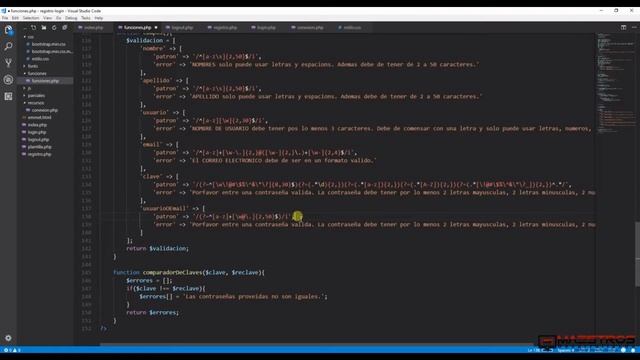
Task: Open login.php in the explorer tree
Action: click(37, 132)
